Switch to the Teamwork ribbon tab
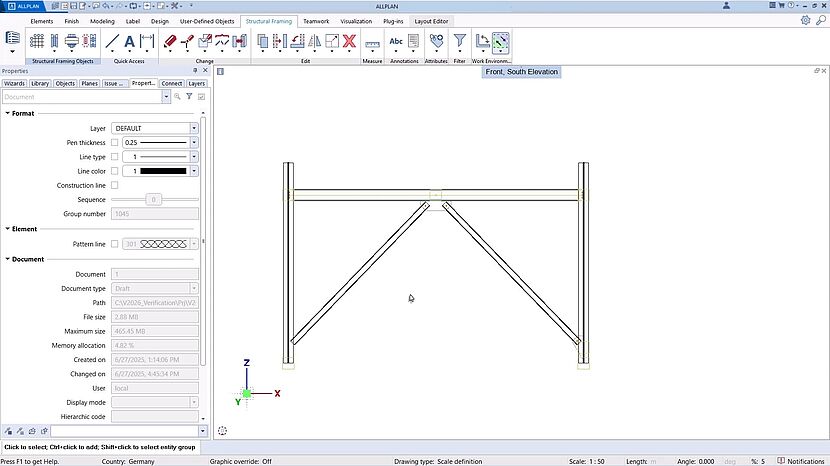This screenshot has height=466, width=830. (316, 20)
